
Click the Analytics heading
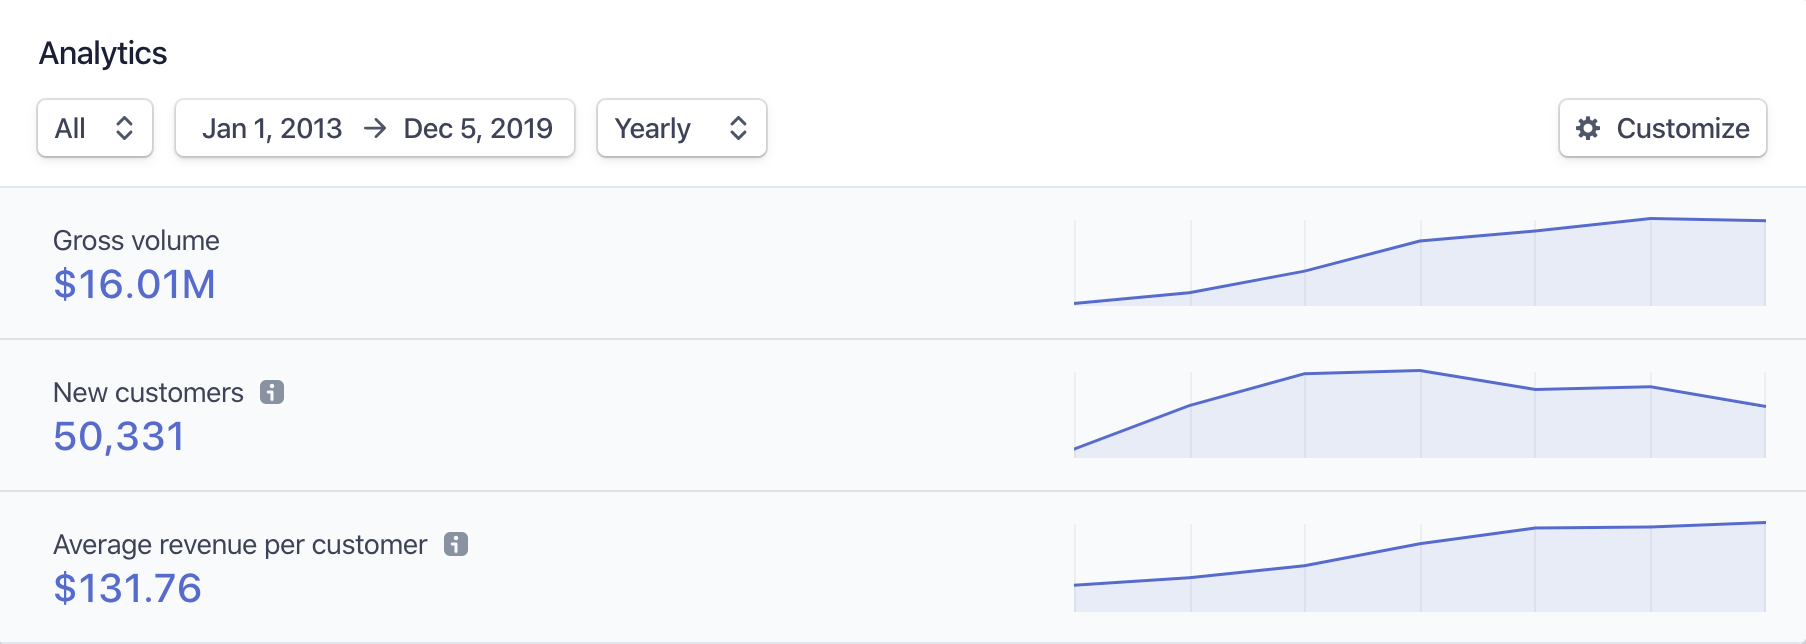pos(103,53)
